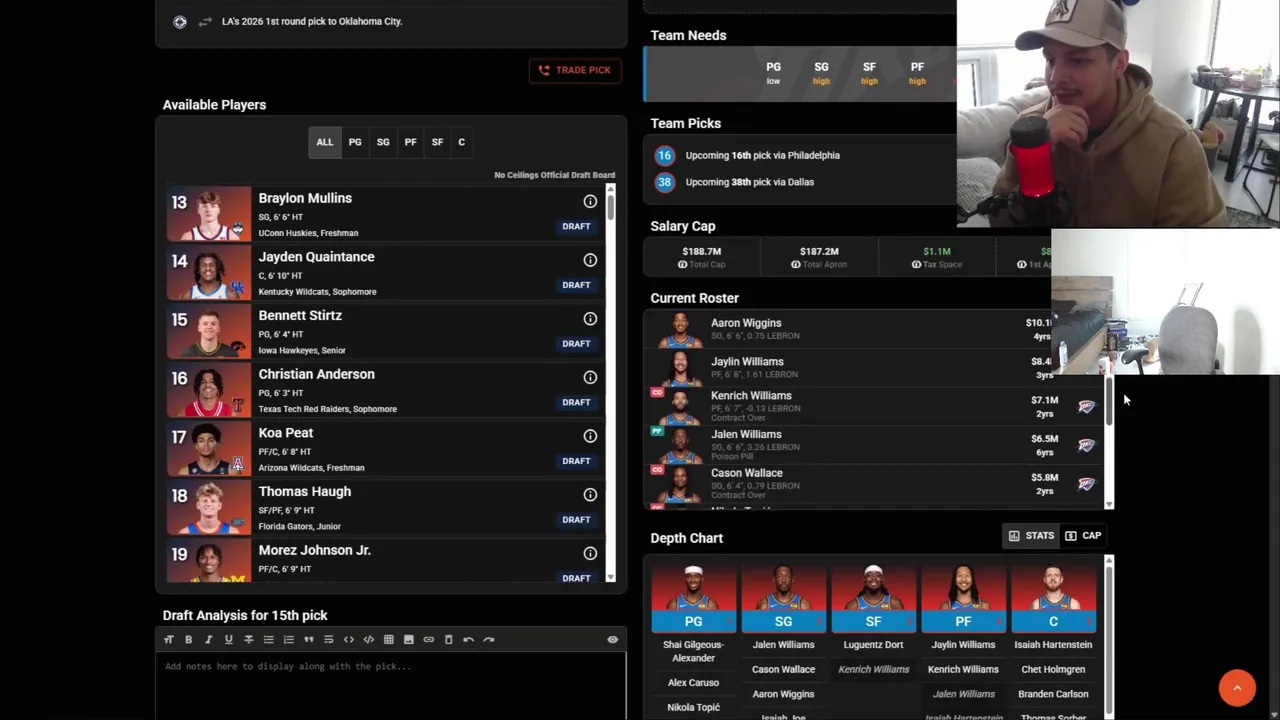1280x720 pixels.
Task: Click the 38th pick number badge
Action: (x=664, y=182)
